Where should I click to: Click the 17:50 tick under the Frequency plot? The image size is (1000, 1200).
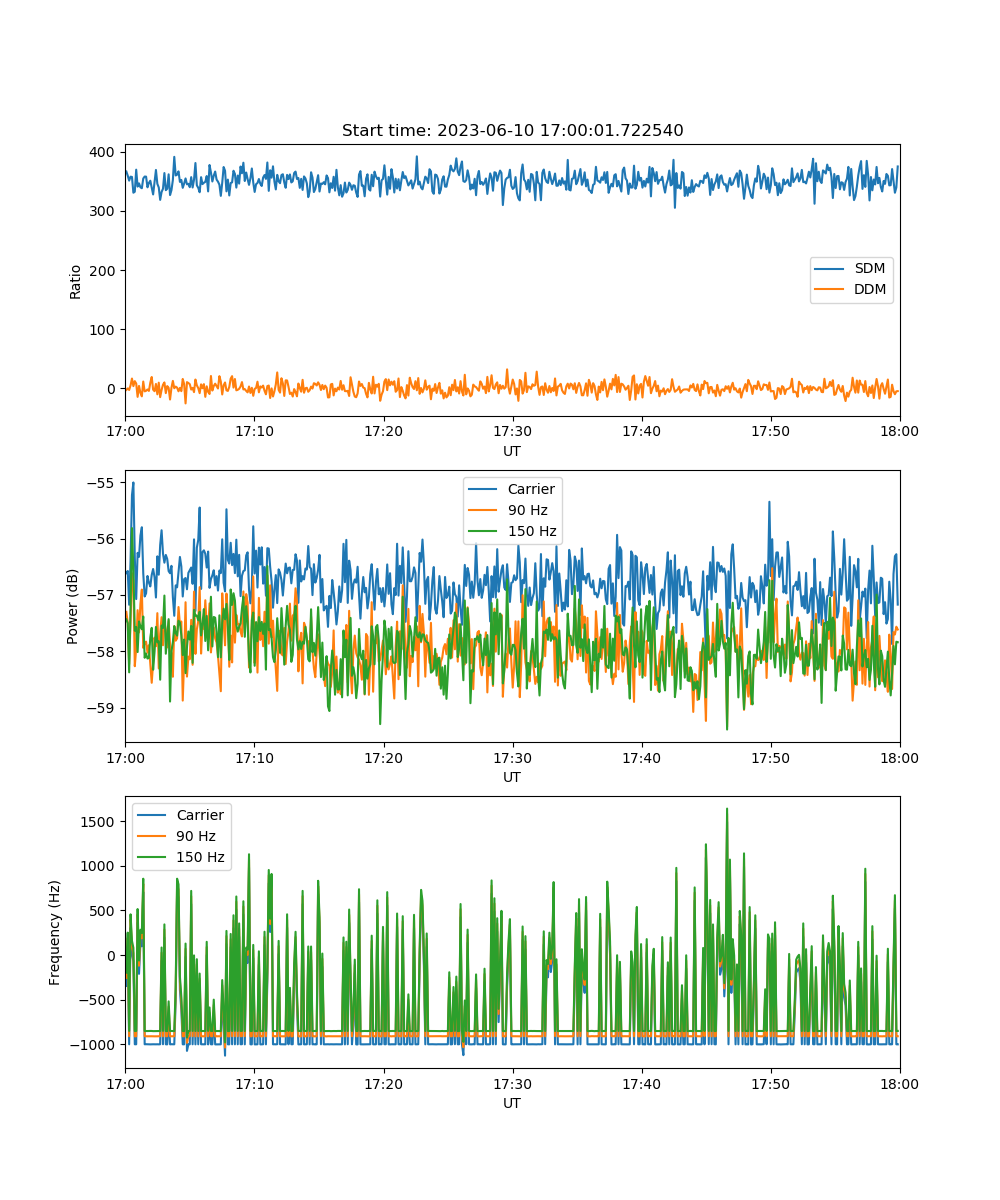coord(771,1083)
